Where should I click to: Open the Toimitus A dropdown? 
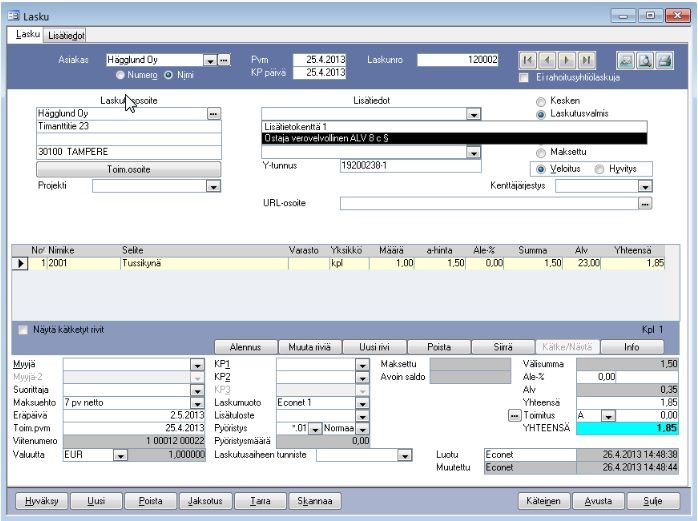point(609,416)
